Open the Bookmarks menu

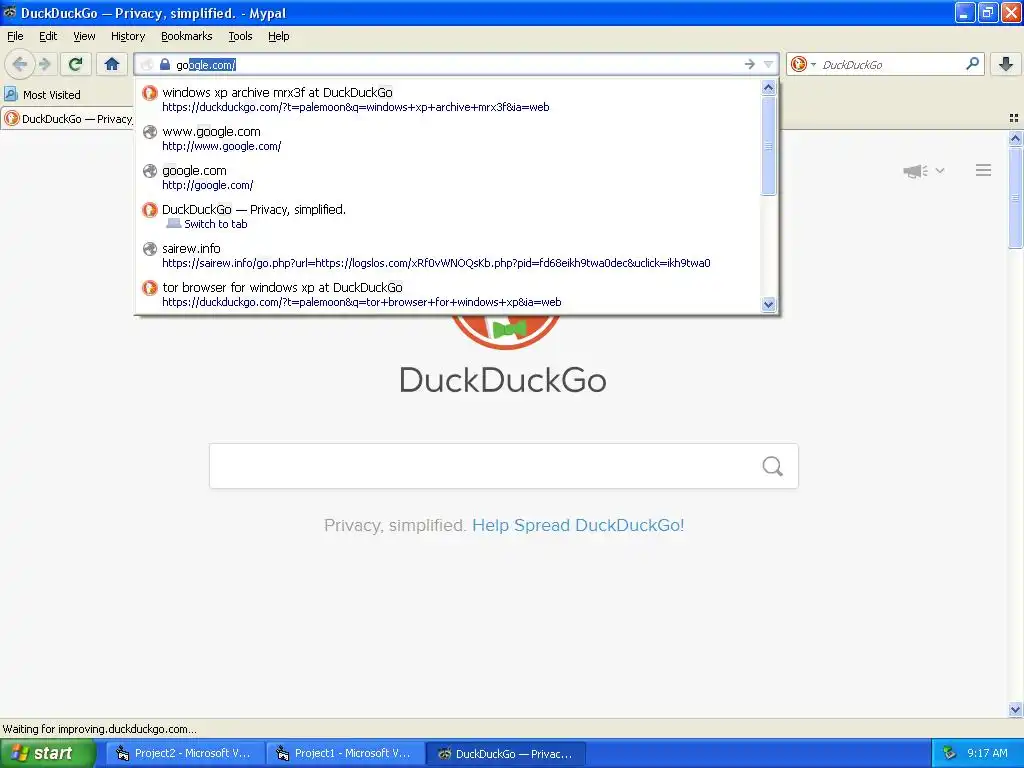tap(186, 37)
